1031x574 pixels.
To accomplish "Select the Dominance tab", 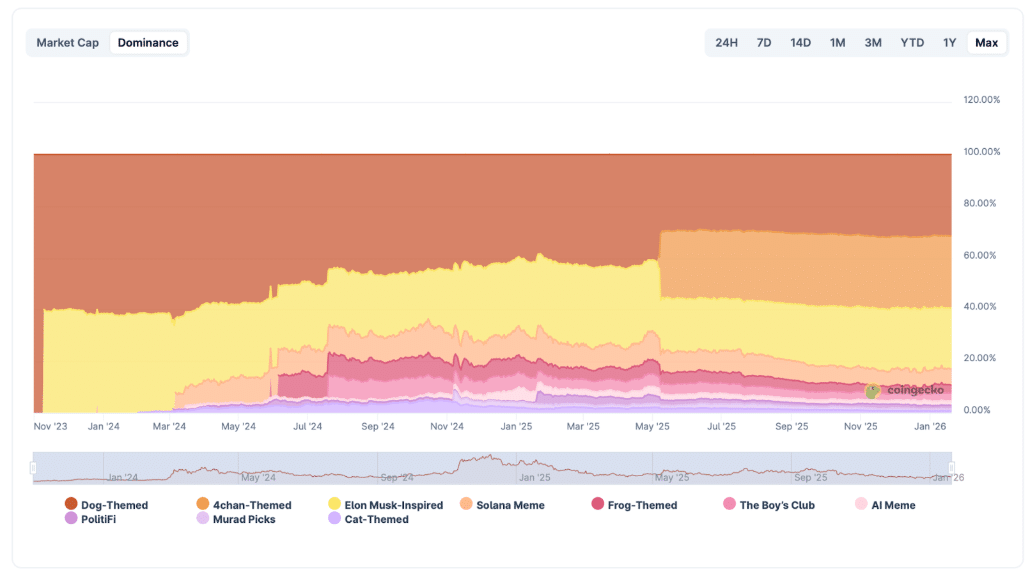I will (148, 43).
